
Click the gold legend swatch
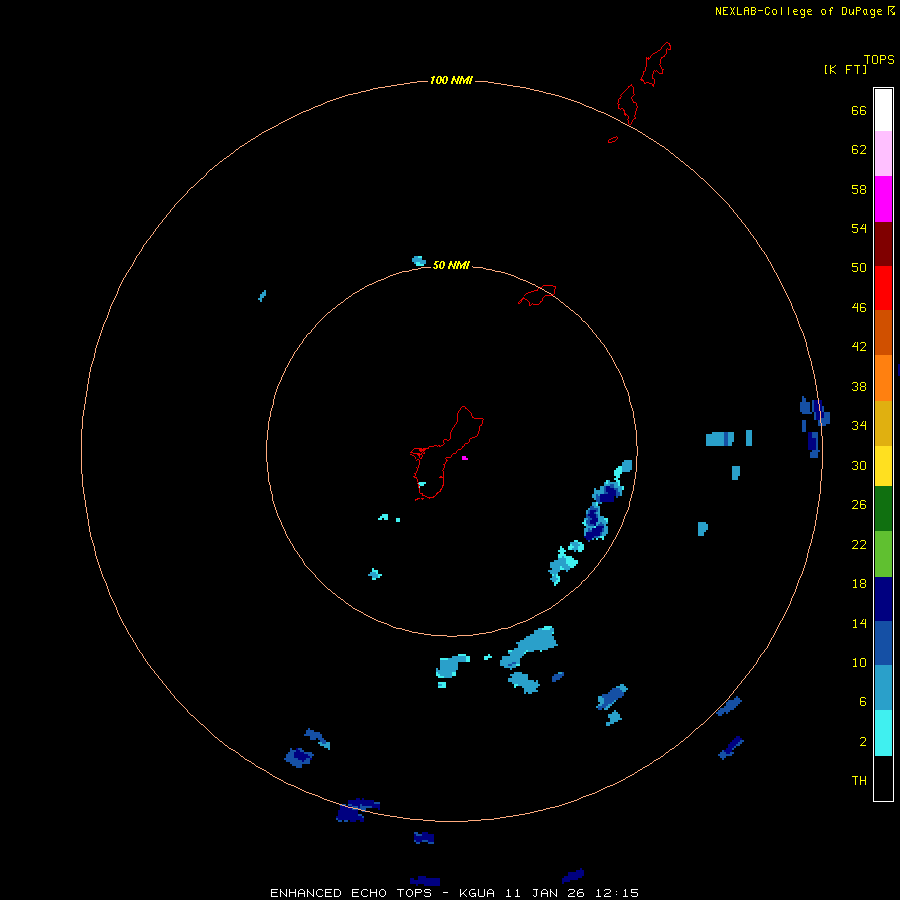pyautogui.click(x=883, y=423)
